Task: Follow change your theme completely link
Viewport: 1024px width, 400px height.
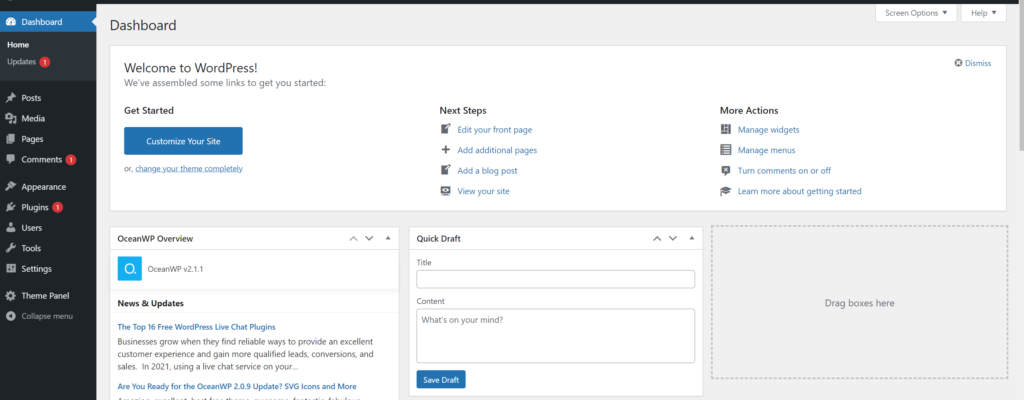Action: 189,169
